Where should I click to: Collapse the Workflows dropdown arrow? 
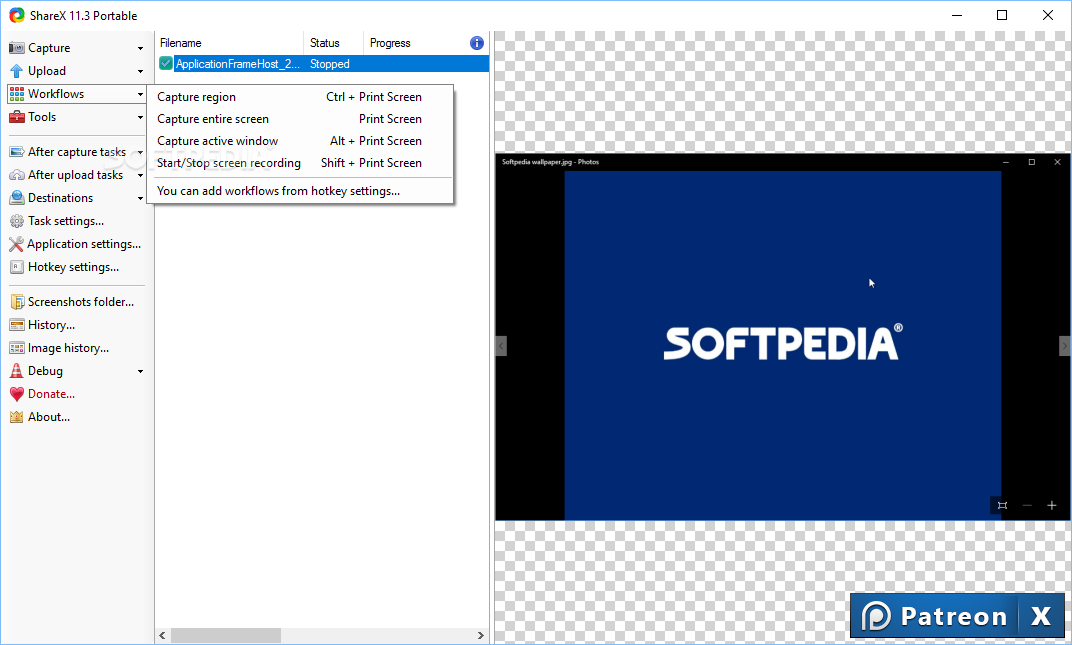140,94
